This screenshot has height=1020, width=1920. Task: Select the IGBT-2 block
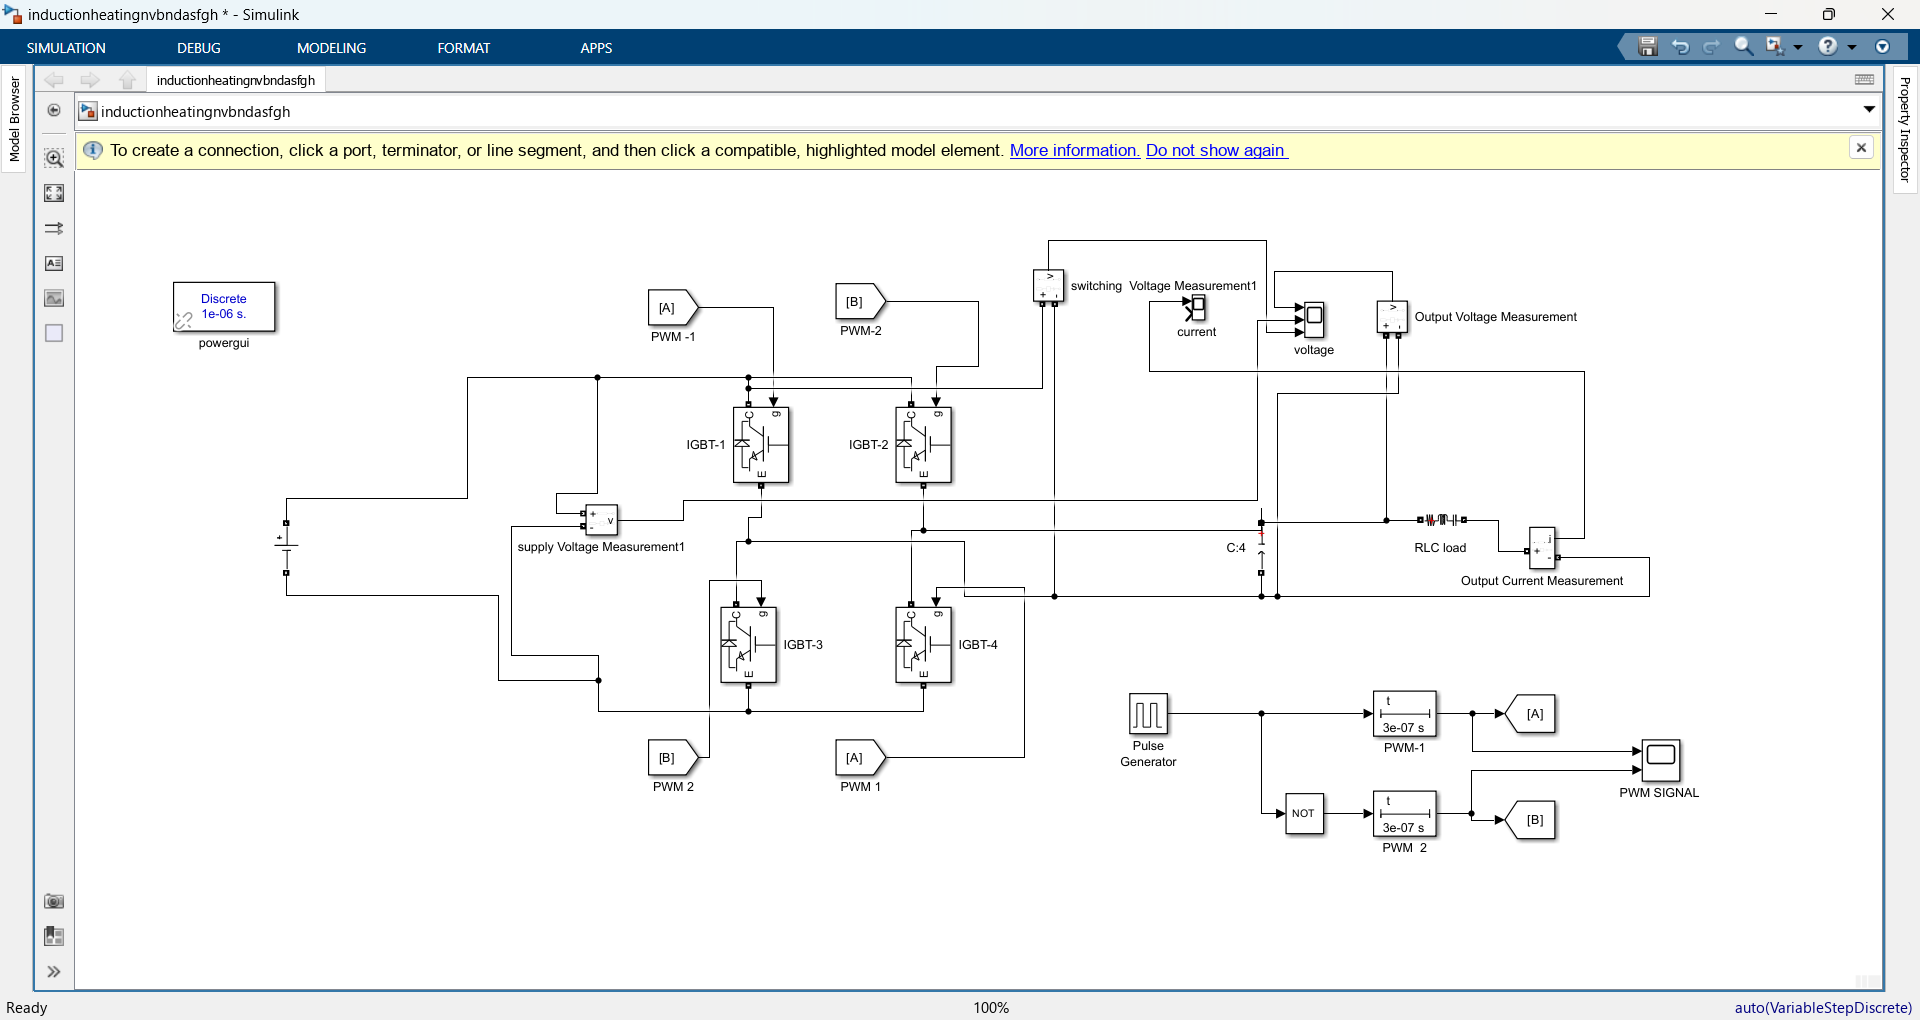[923, 445]
